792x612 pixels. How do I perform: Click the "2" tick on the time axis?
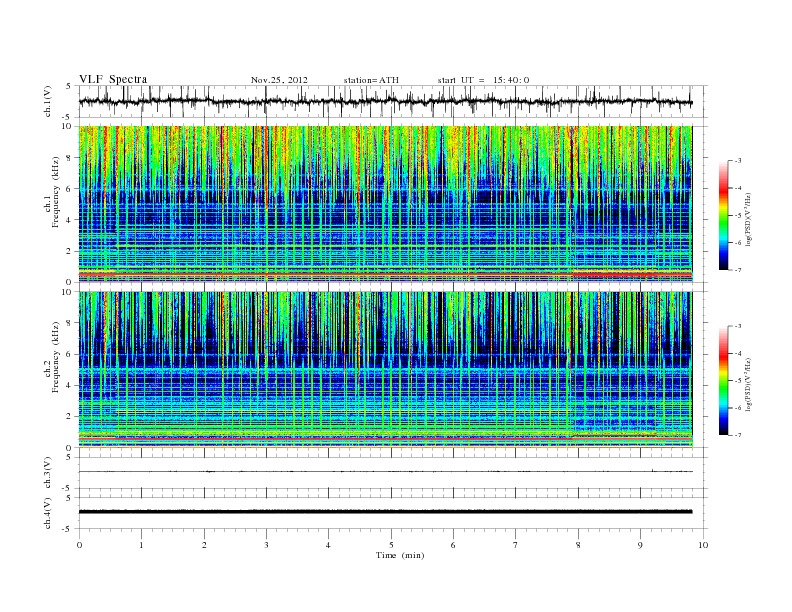click(x=204, y=545)
